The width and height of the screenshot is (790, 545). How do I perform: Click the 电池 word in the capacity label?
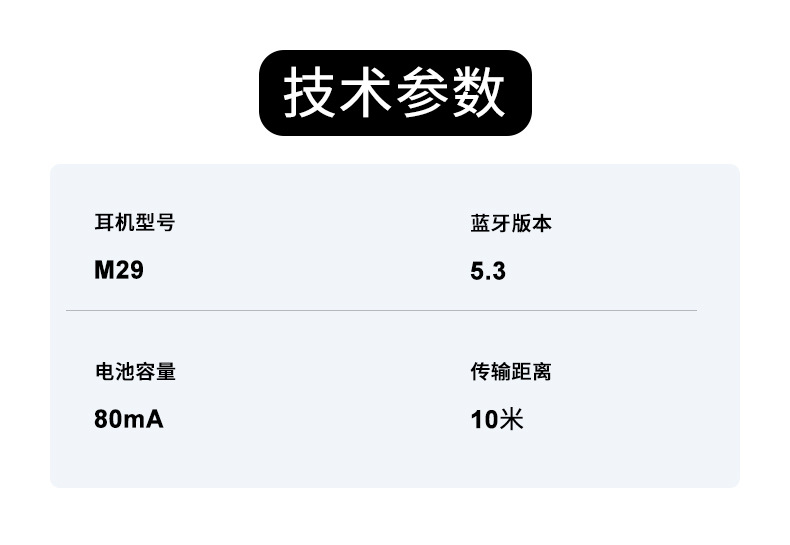coord(115,372)
